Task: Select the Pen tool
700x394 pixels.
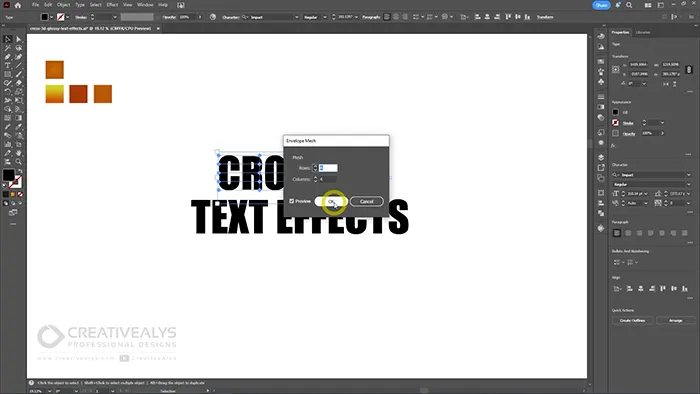Action: coord(8,57)
